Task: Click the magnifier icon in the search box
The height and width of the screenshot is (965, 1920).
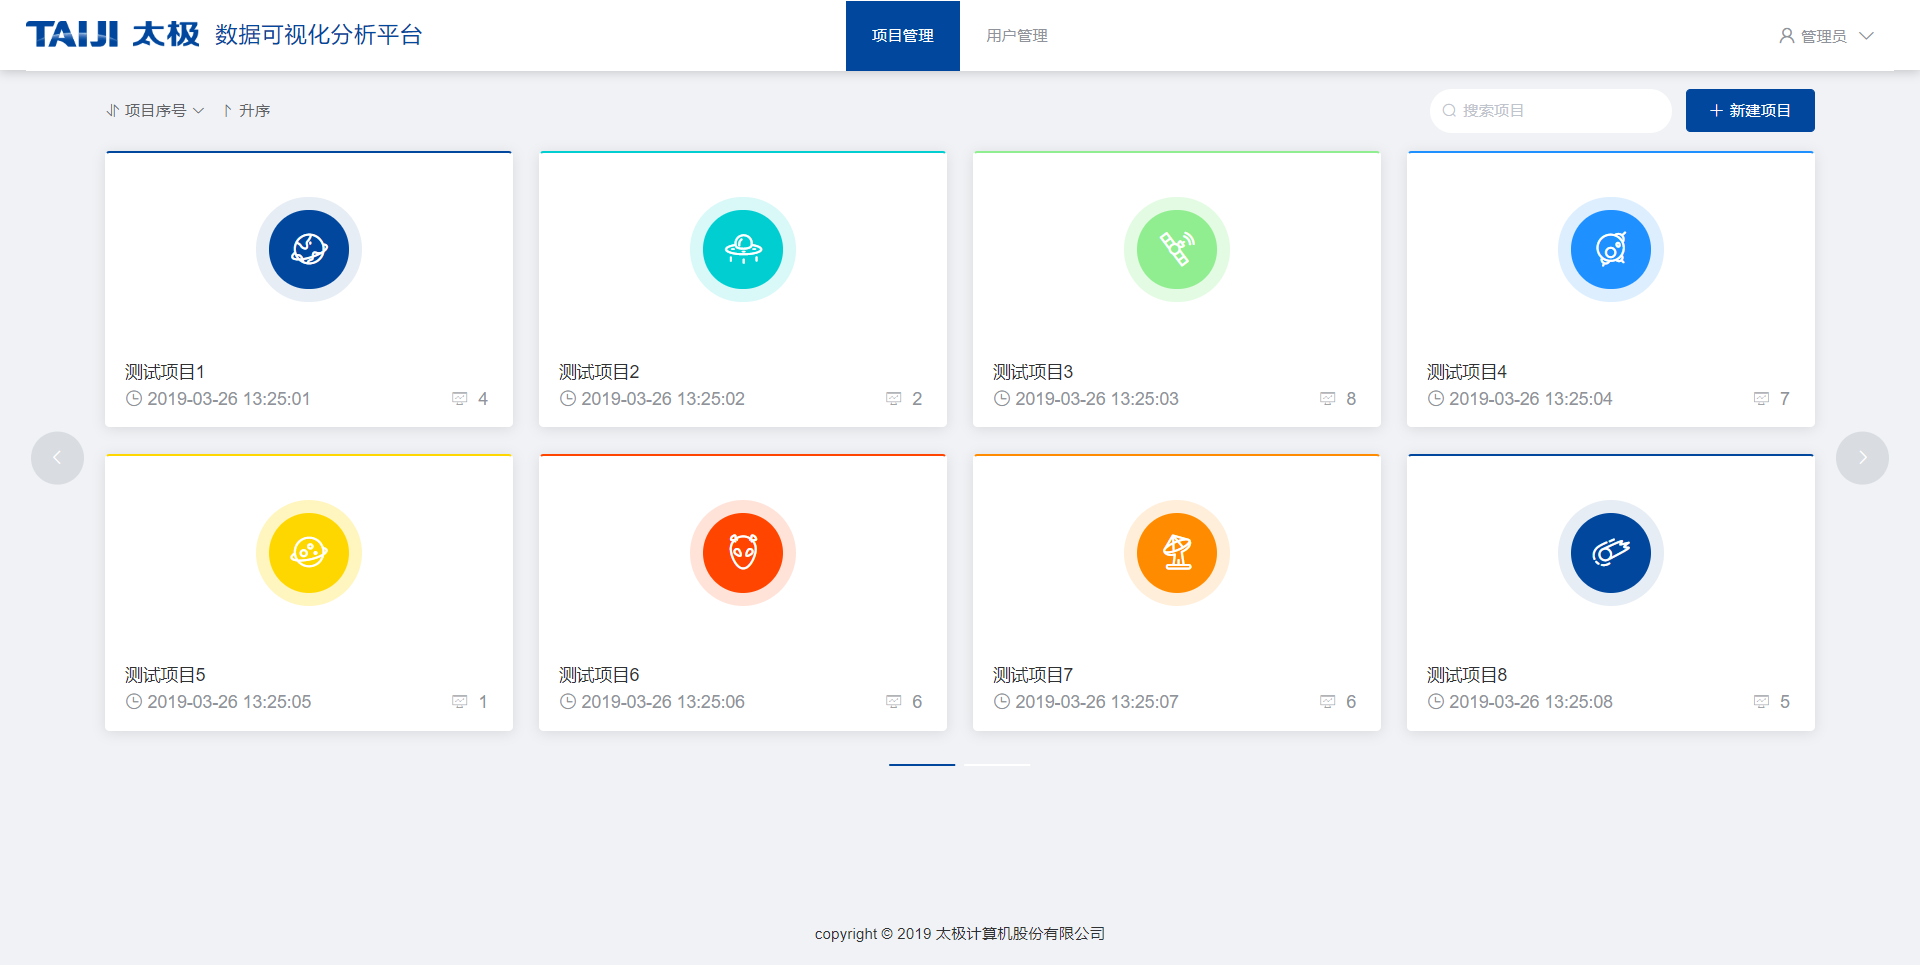Action: pos(1449,111)
